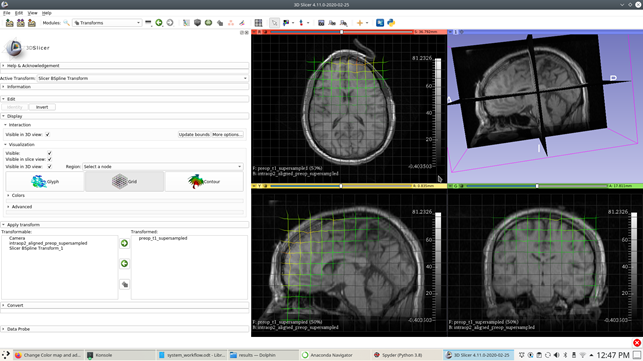
Task: Select intraop2_aligned_preop_supersampled in Transformable list
Action: (x=48, y=243)
